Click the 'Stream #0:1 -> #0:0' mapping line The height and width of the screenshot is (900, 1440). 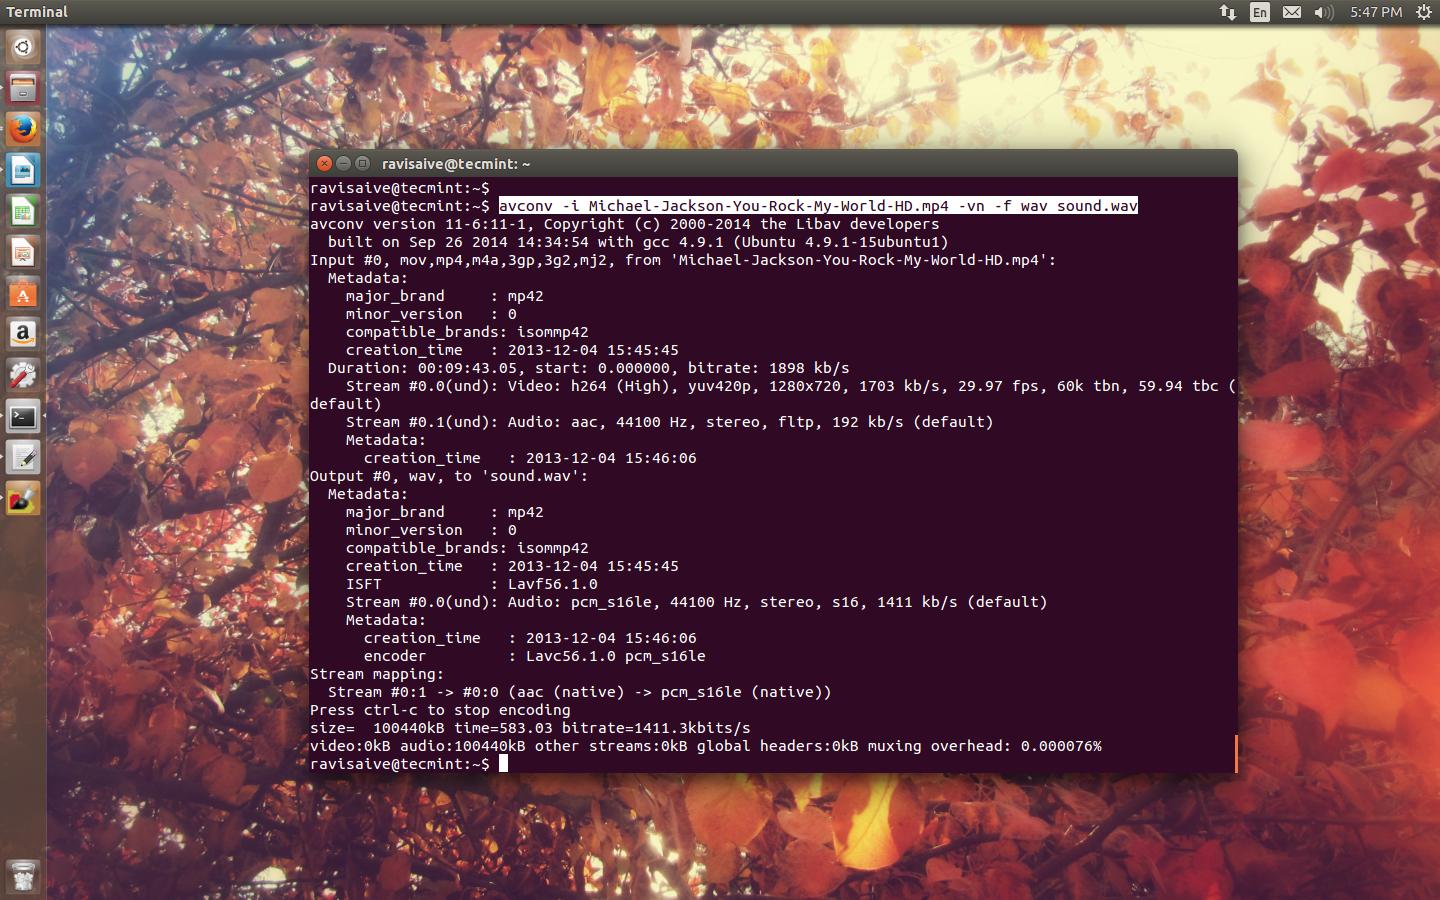[x=580, y=692]
